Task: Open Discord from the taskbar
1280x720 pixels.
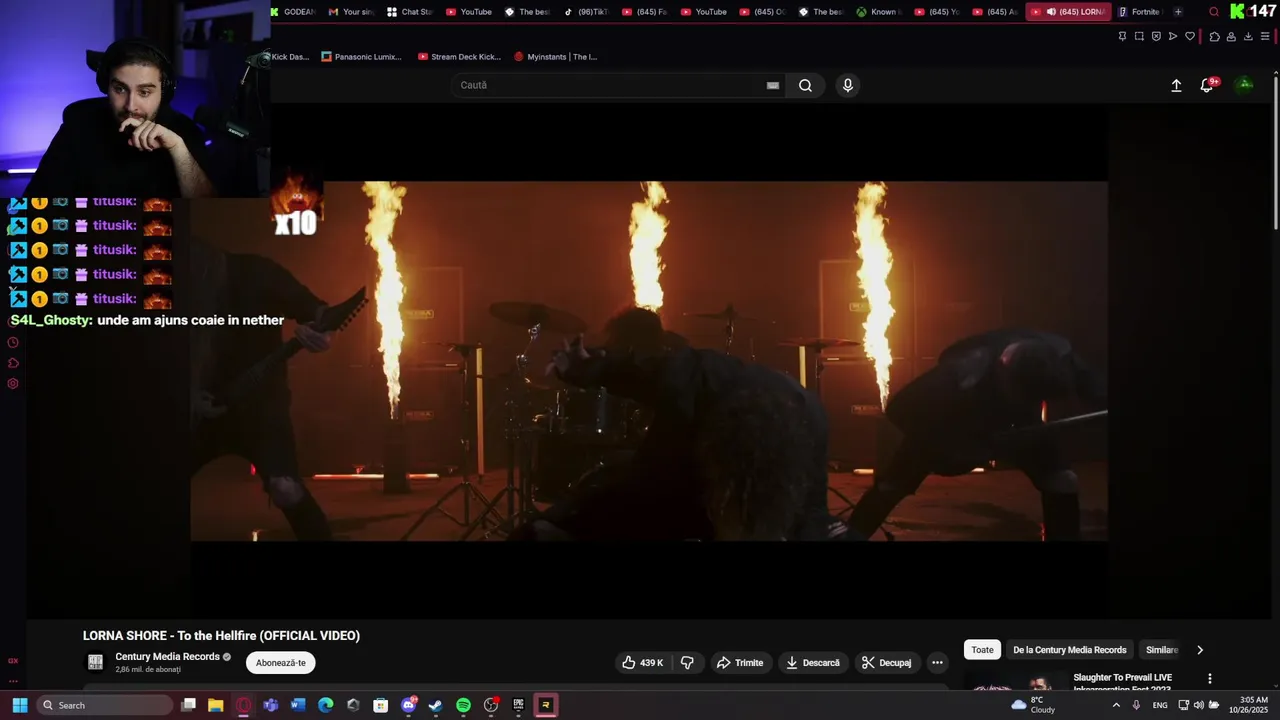Action: click(408, 705)
